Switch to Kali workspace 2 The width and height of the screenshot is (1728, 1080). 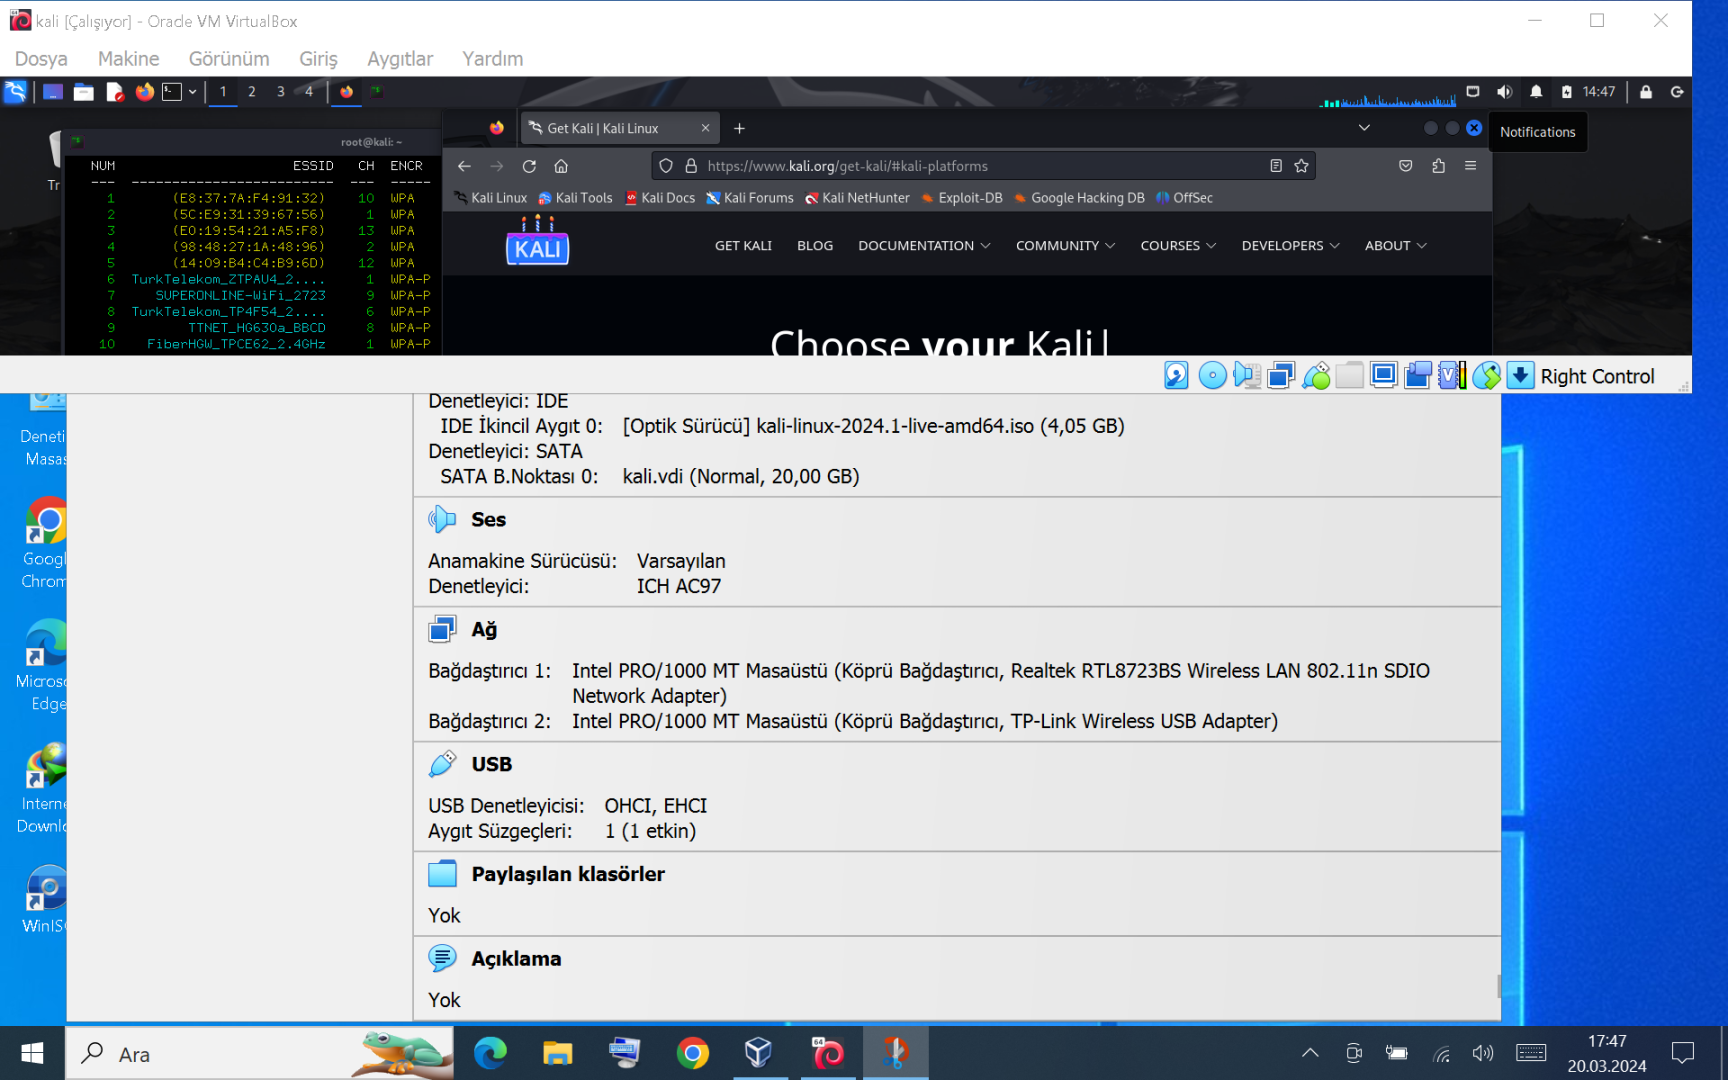point(252,92)
